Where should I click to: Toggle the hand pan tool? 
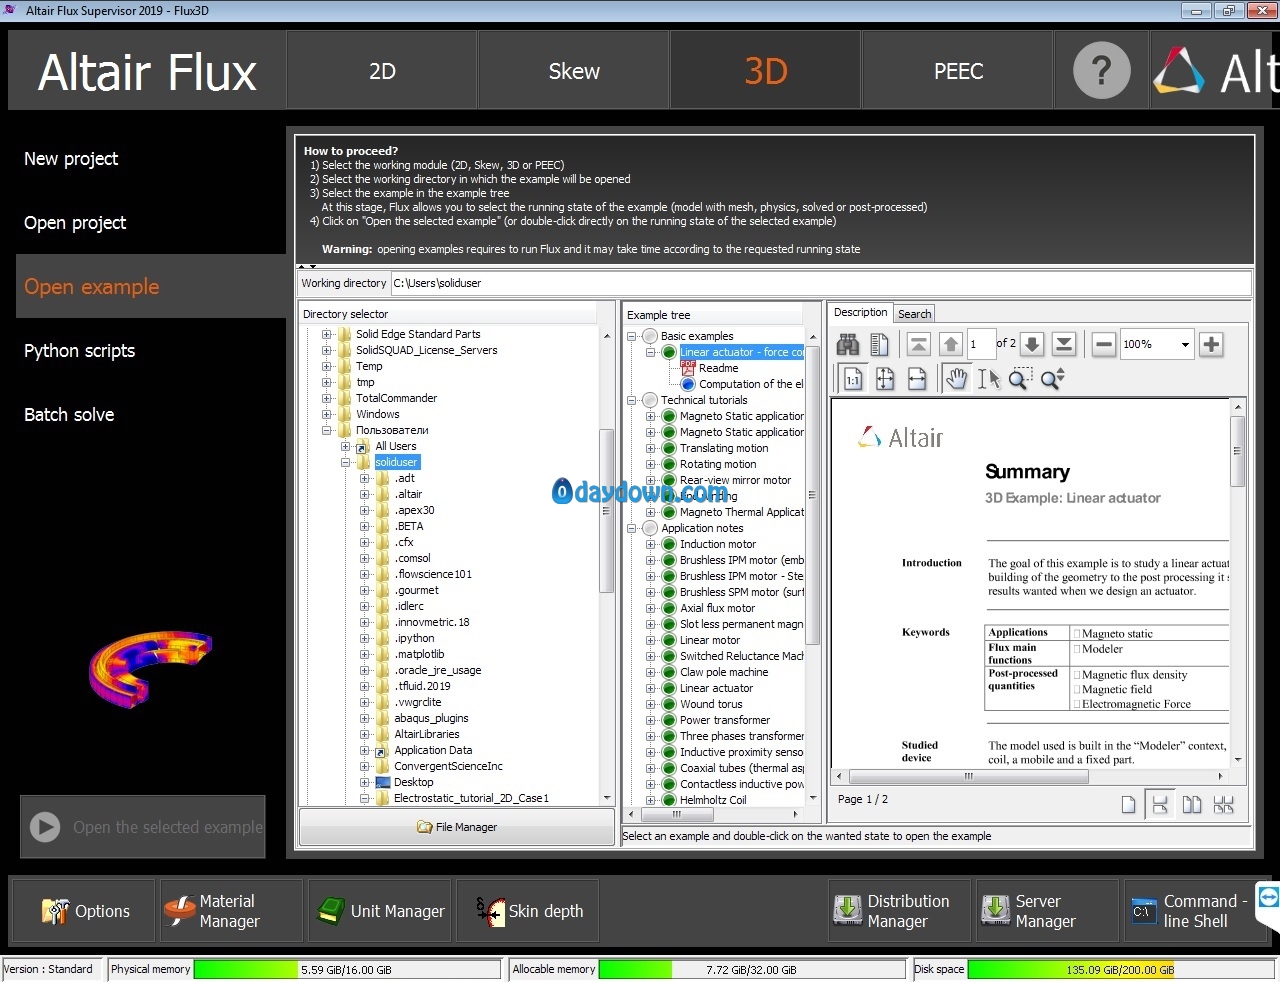point(956,379)
